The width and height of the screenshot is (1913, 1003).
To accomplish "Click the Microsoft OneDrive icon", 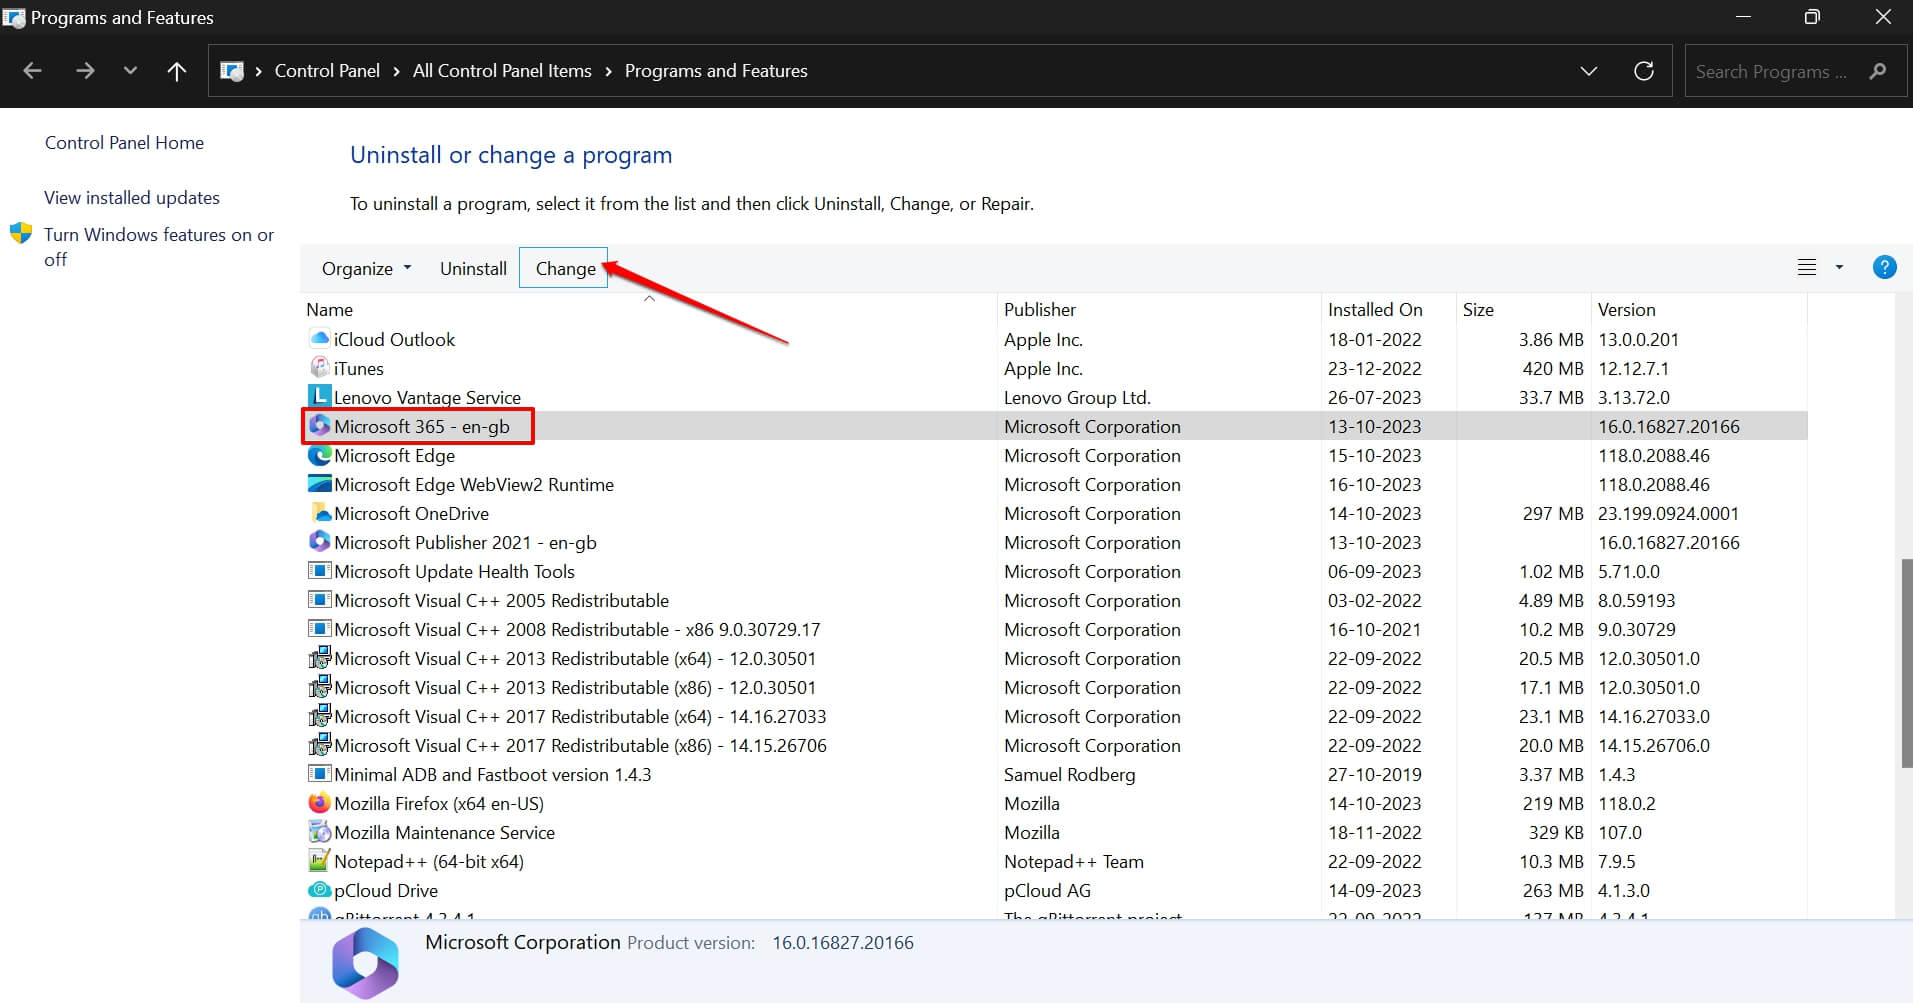I will click(319, 513).
